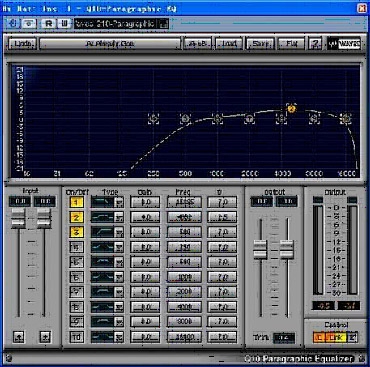Click right output fader handle
370x367 pixels.
click(287, 249)
